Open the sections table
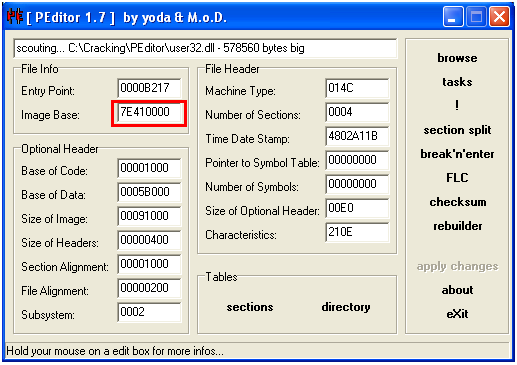517x365 pixels. pos(250,307)
